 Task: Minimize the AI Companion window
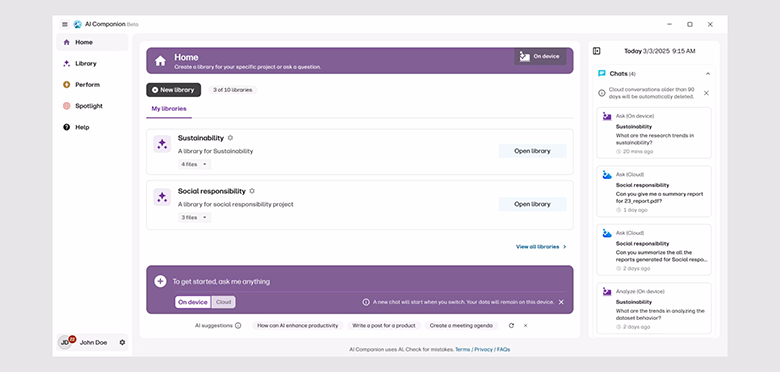pyautogui.click(x=670, y=24)
